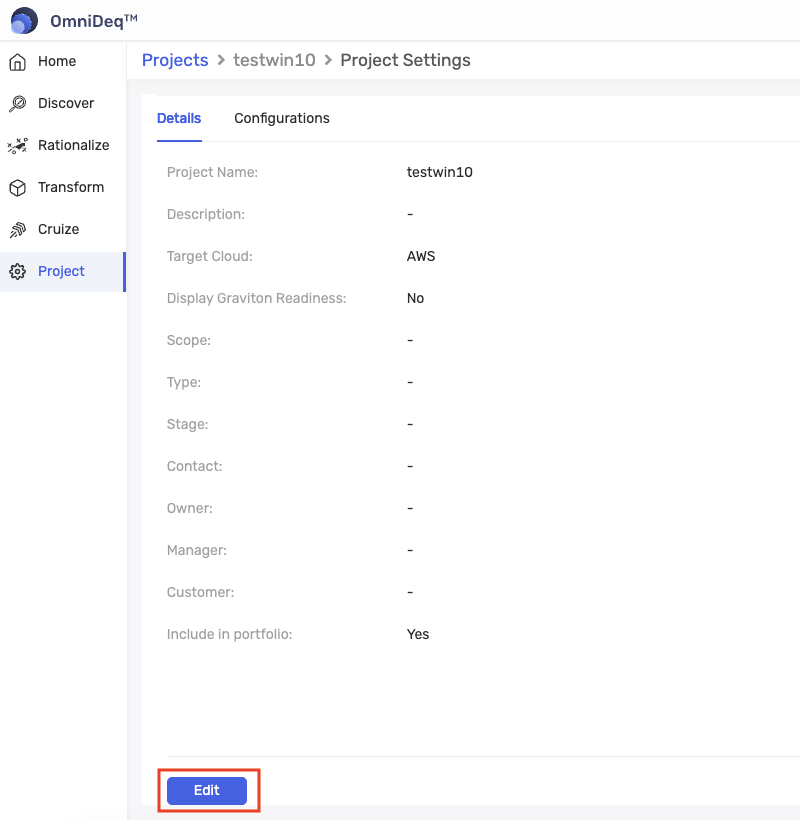Select the Cruize sidebar icon
This screenshot has width=800, height=820.
click(x=17, y=230)
